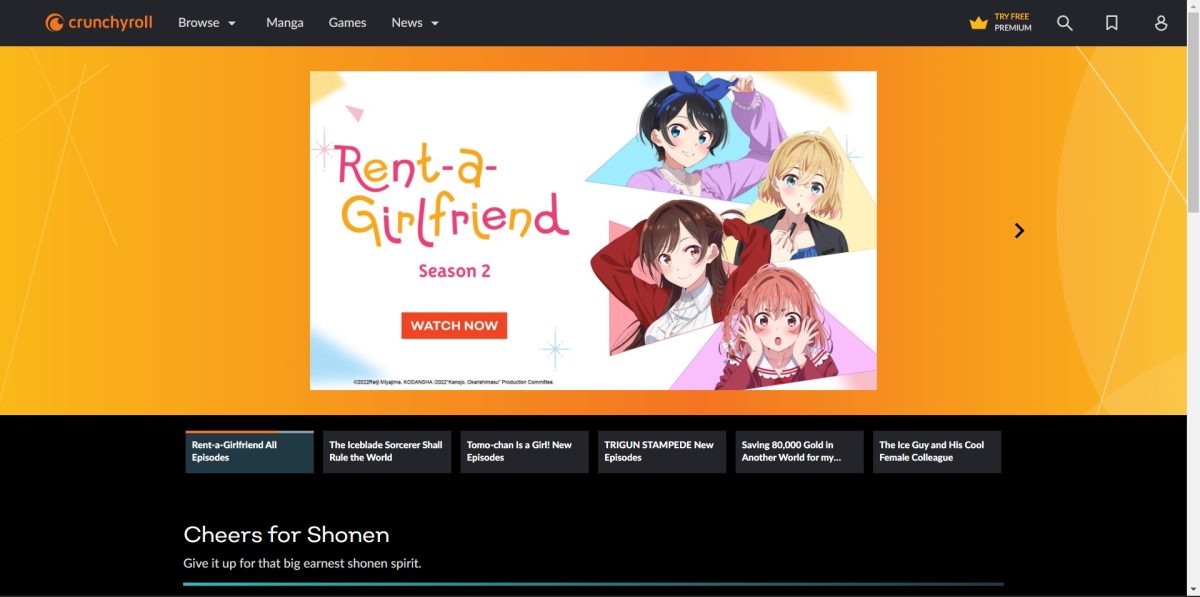Select Rent-a-Girlfriend All Episodes tab
Viewport: 1200px width, 597px height.
(249, 452)
